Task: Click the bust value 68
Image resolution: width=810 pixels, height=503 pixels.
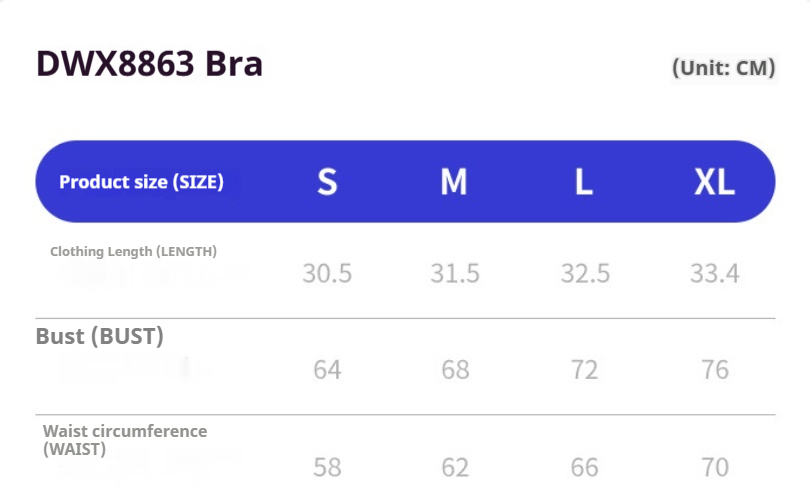Action: click(x=455, y=370)
